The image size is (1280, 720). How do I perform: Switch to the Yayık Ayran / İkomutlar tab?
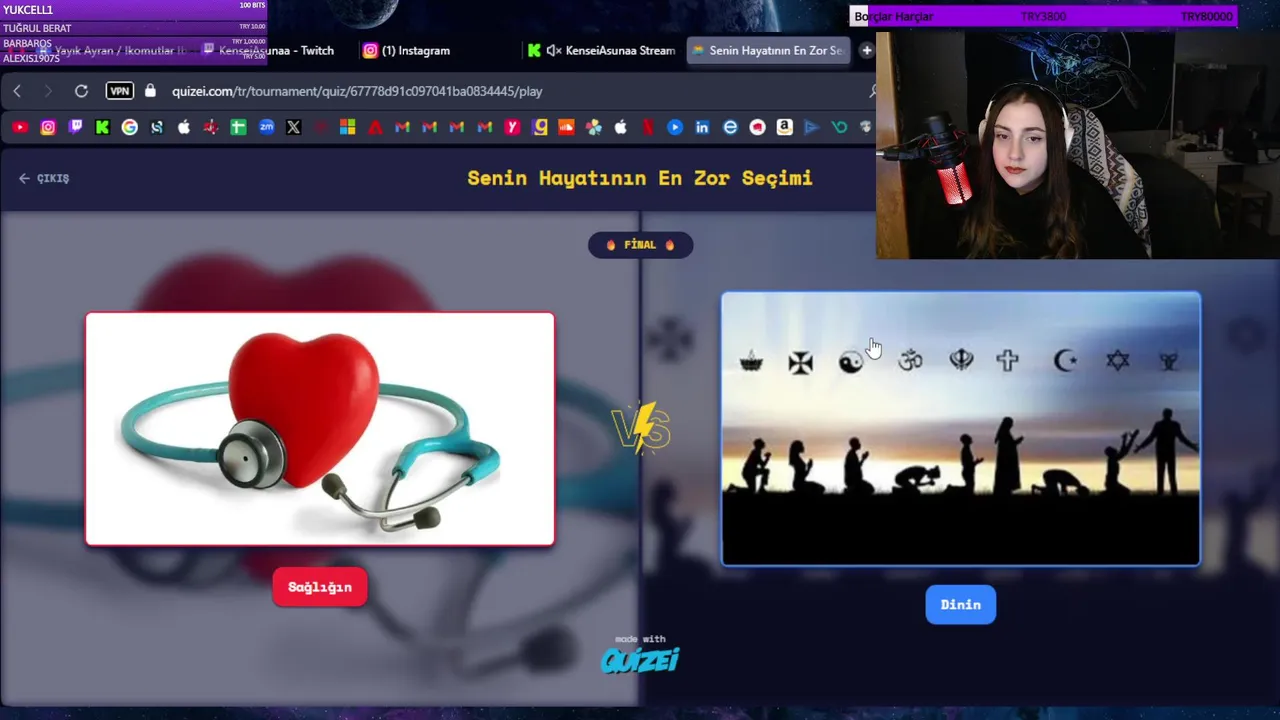point(110,50)
